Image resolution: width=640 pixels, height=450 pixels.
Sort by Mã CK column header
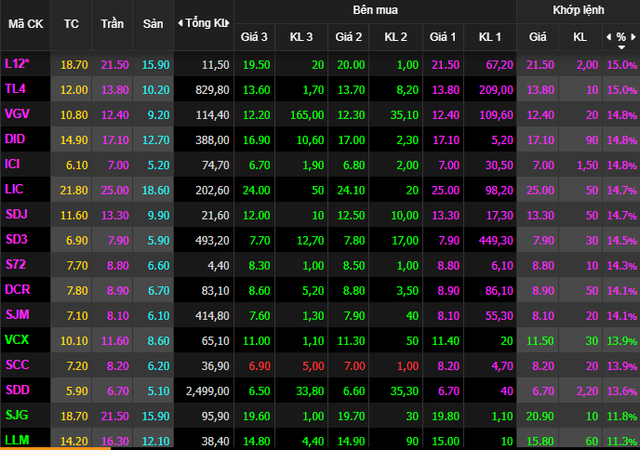pyautogui.click(x=25, y=24)
